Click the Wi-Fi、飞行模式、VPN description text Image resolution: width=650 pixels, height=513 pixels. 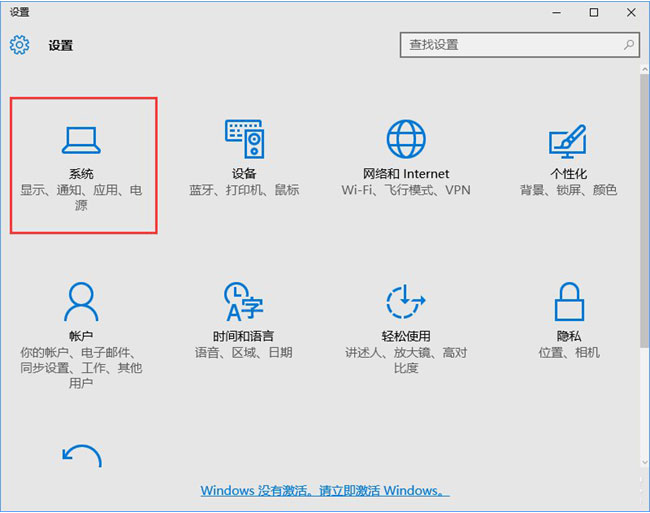406,190
